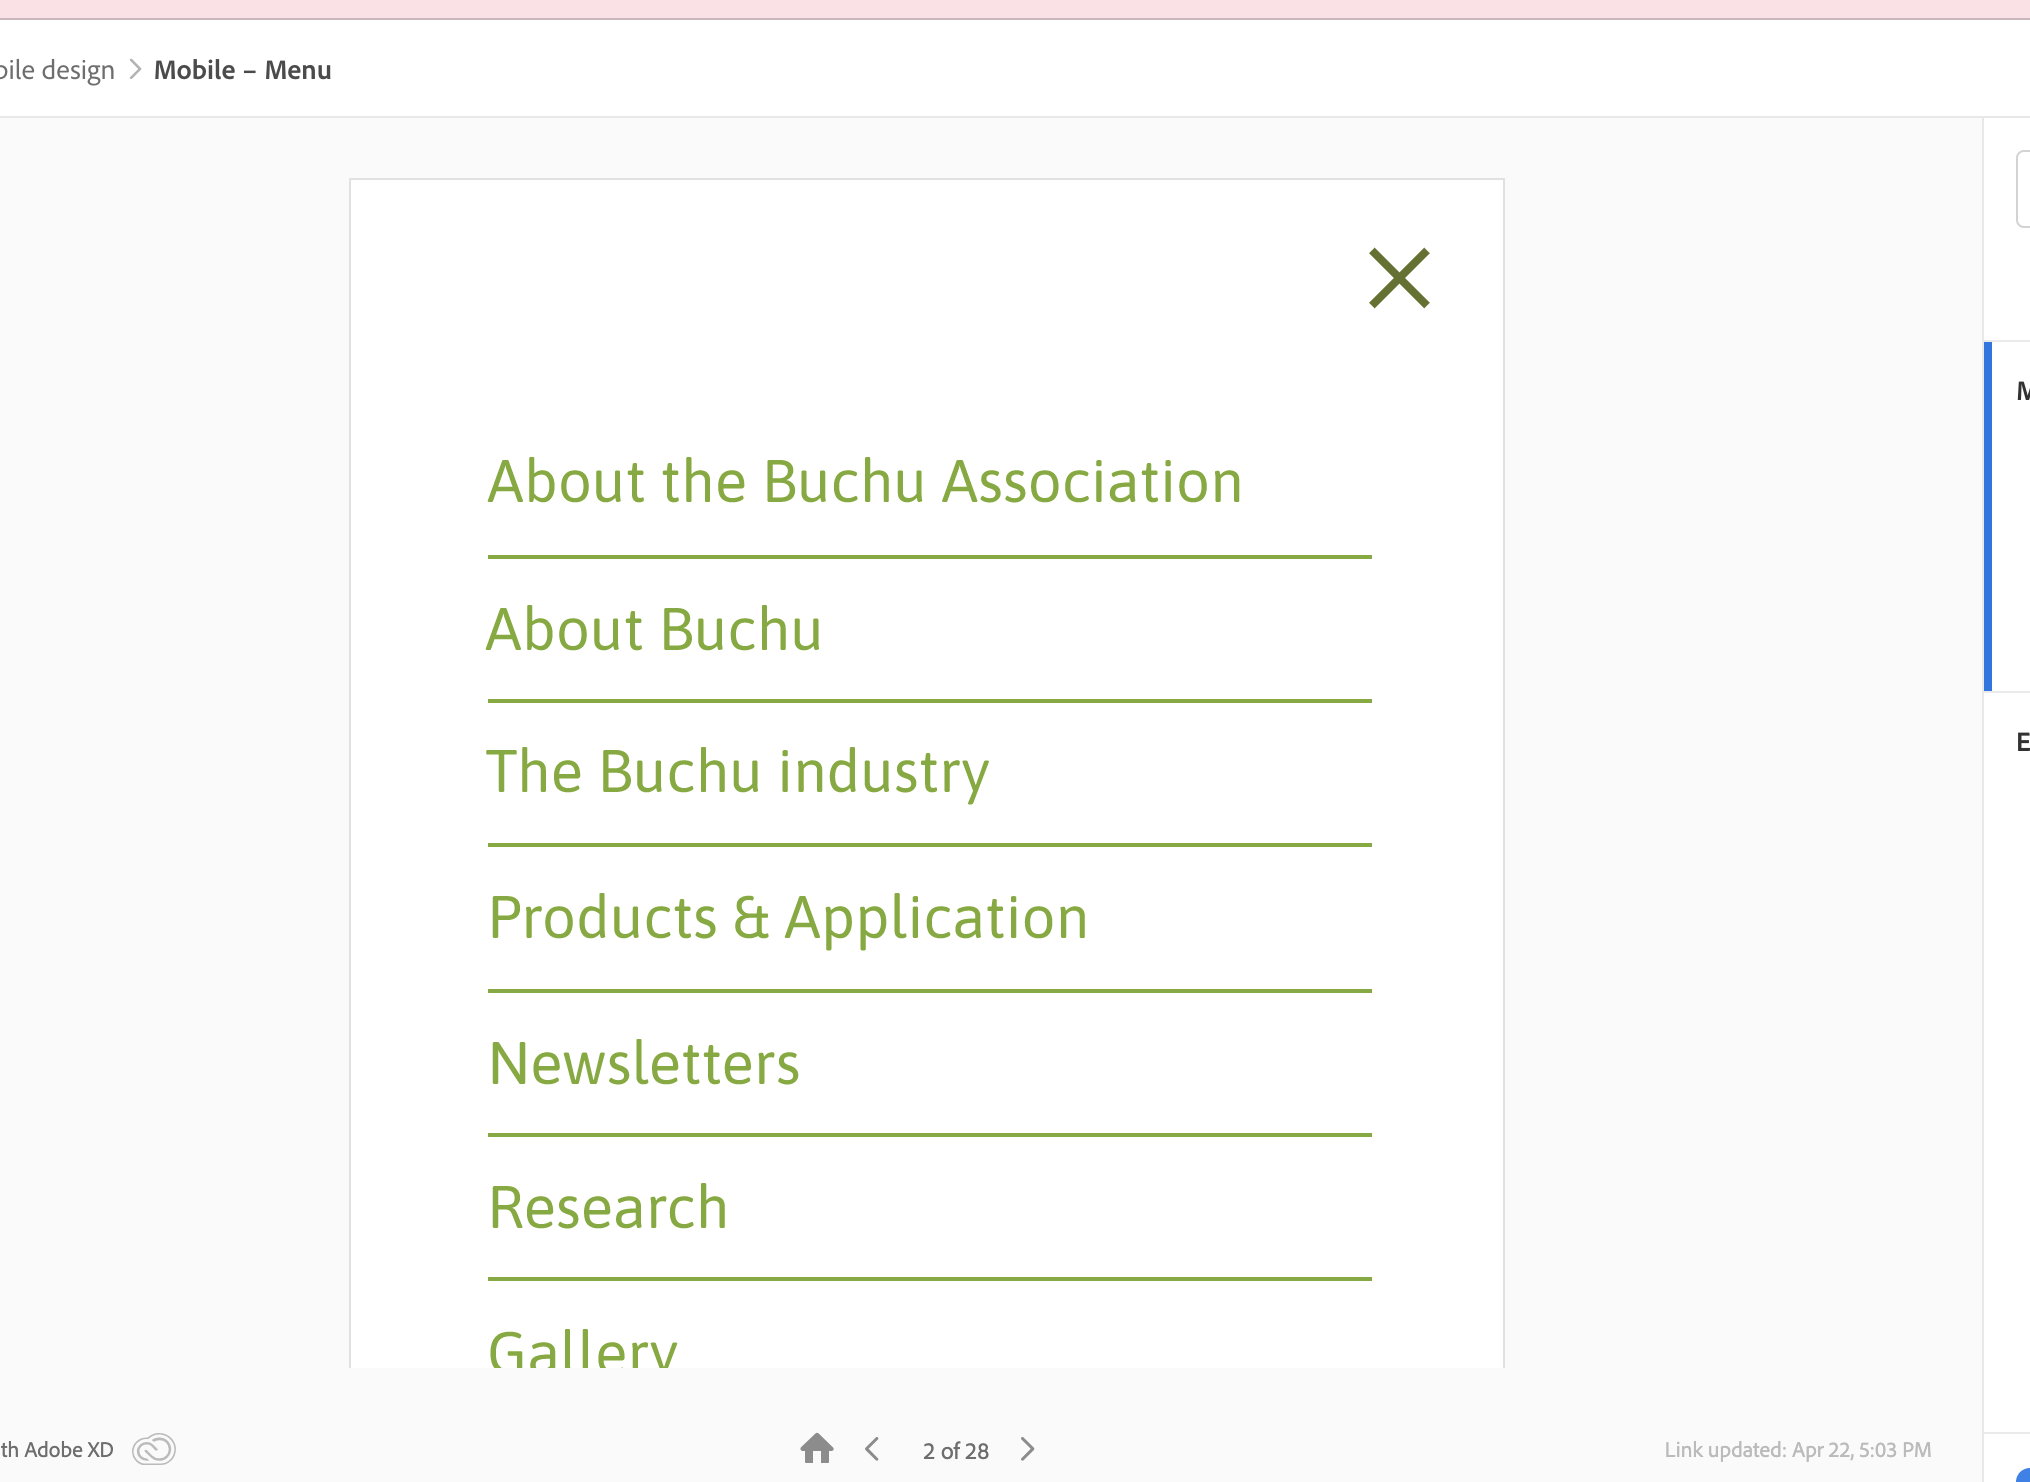Screen dimensions: 2030x1482
Task: Click the Mobile – Menu breadcrumb title
Action: pyautogui.click(x=242, y=70)
